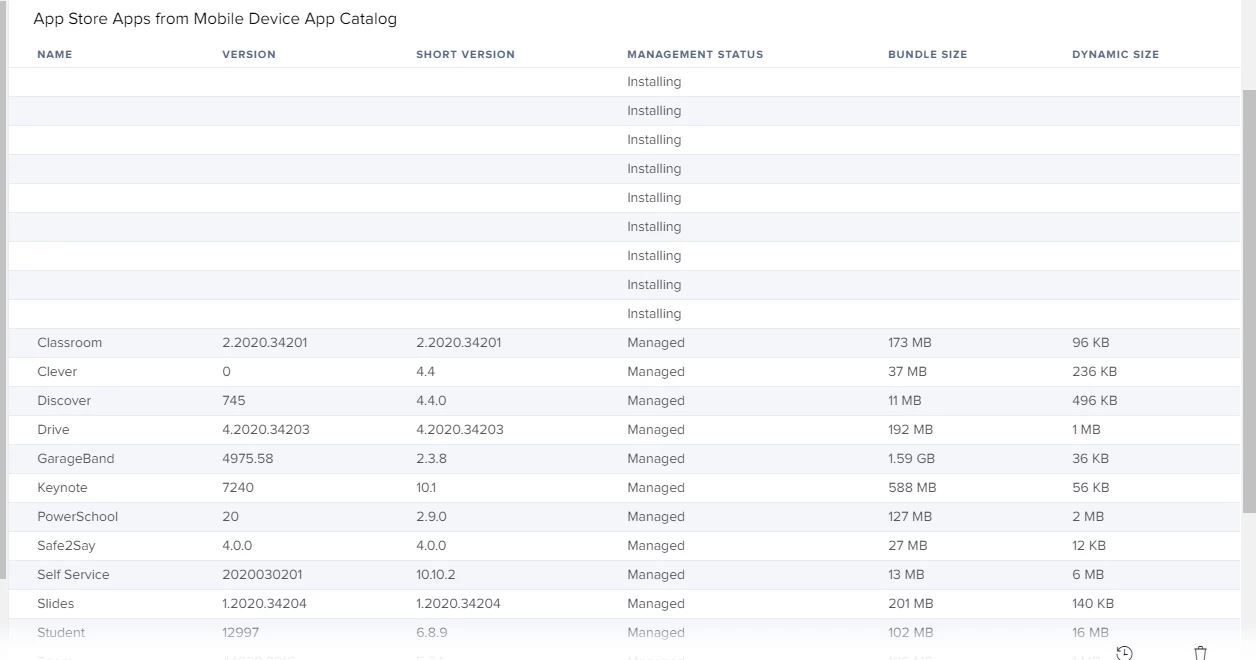The image size is (1256, 660).
Task: Select the PowerSchool app name
Action: tap(78, 517)
